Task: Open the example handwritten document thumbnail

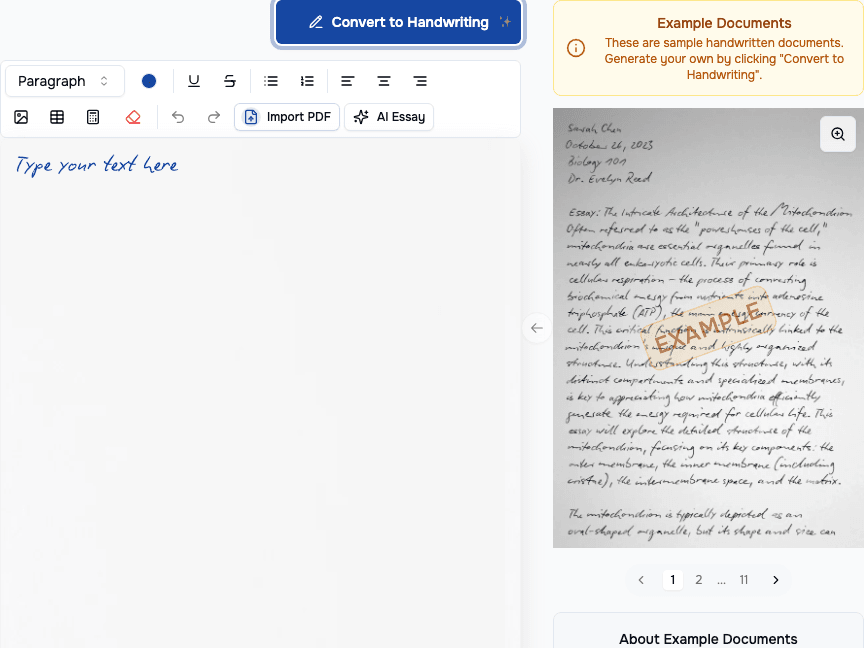Action: click(x=708, y=328)
